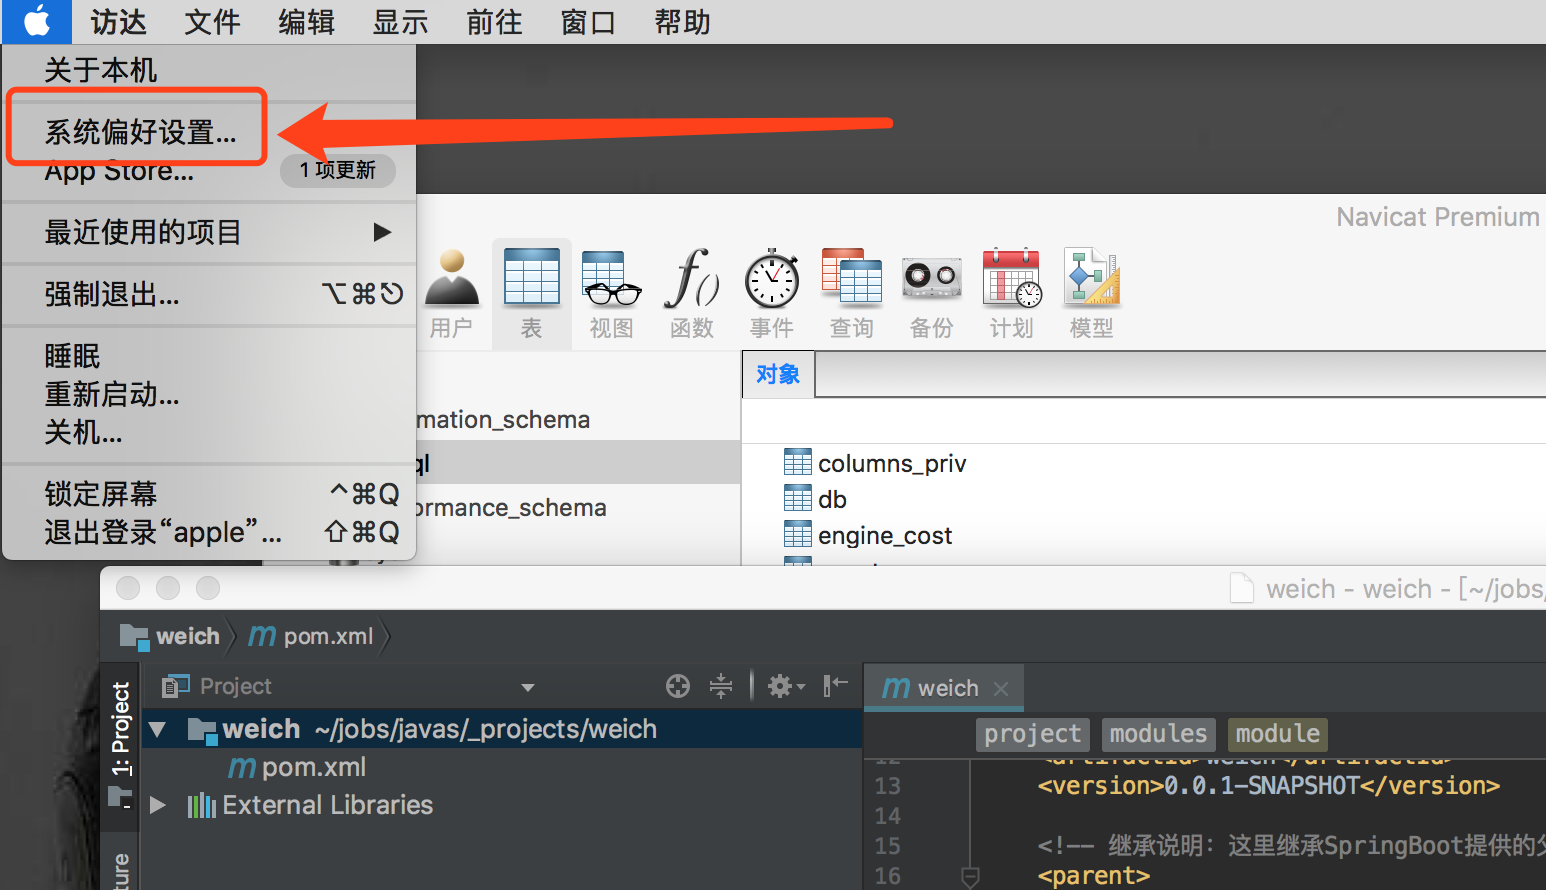Open the Schedule (计划) calendar icon
Screen dimensions: 1546x890
(x=1011, y=291)
